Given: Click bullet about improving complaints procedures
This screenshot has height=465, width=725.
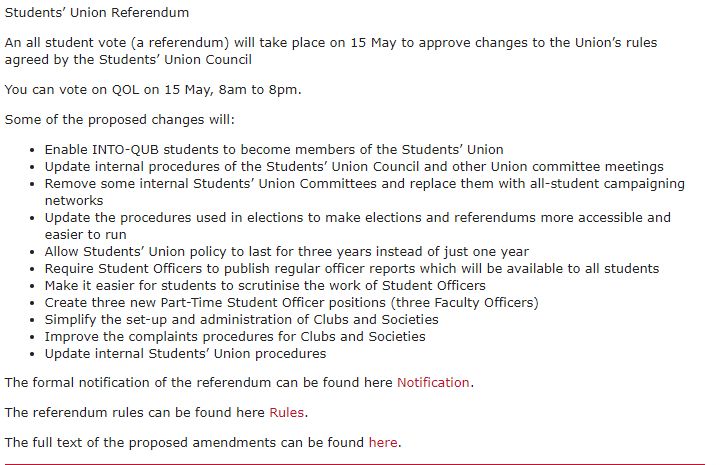Looking at the screenshot, I should coord(235,337).
